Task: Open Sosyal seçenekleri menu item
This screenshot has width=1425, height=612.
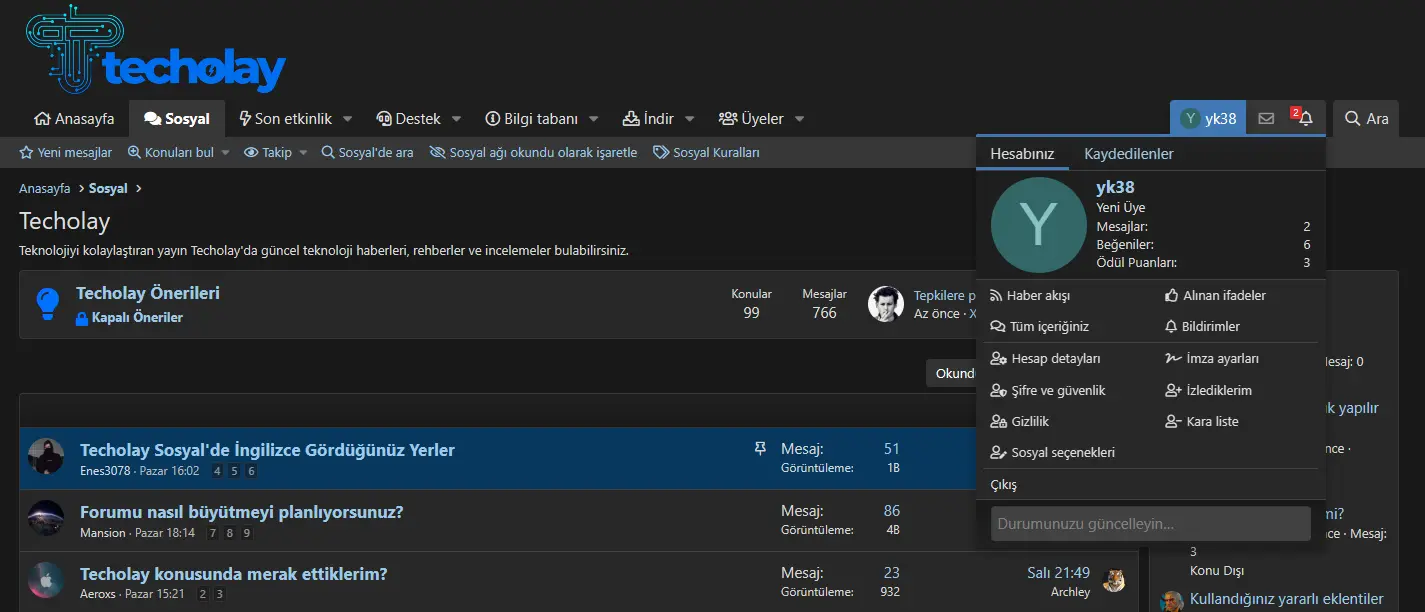Action: point(1052,453)
